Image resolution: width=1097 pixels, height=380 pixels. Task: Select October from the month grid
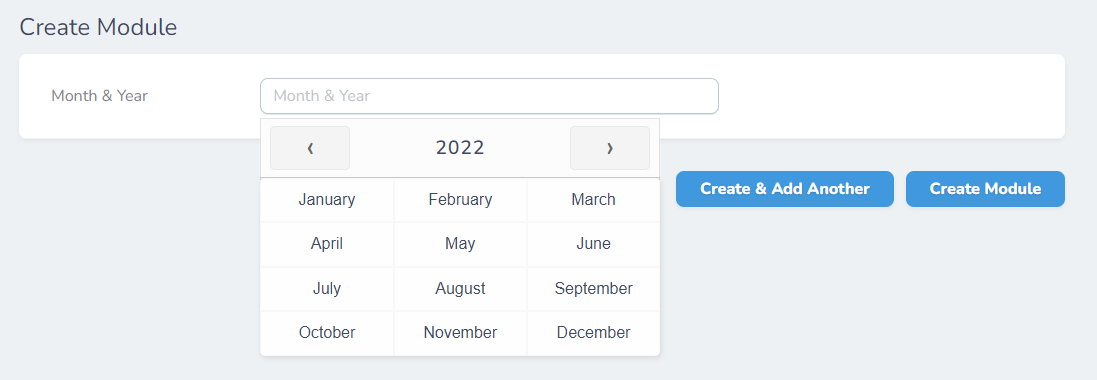pos(327,332)
